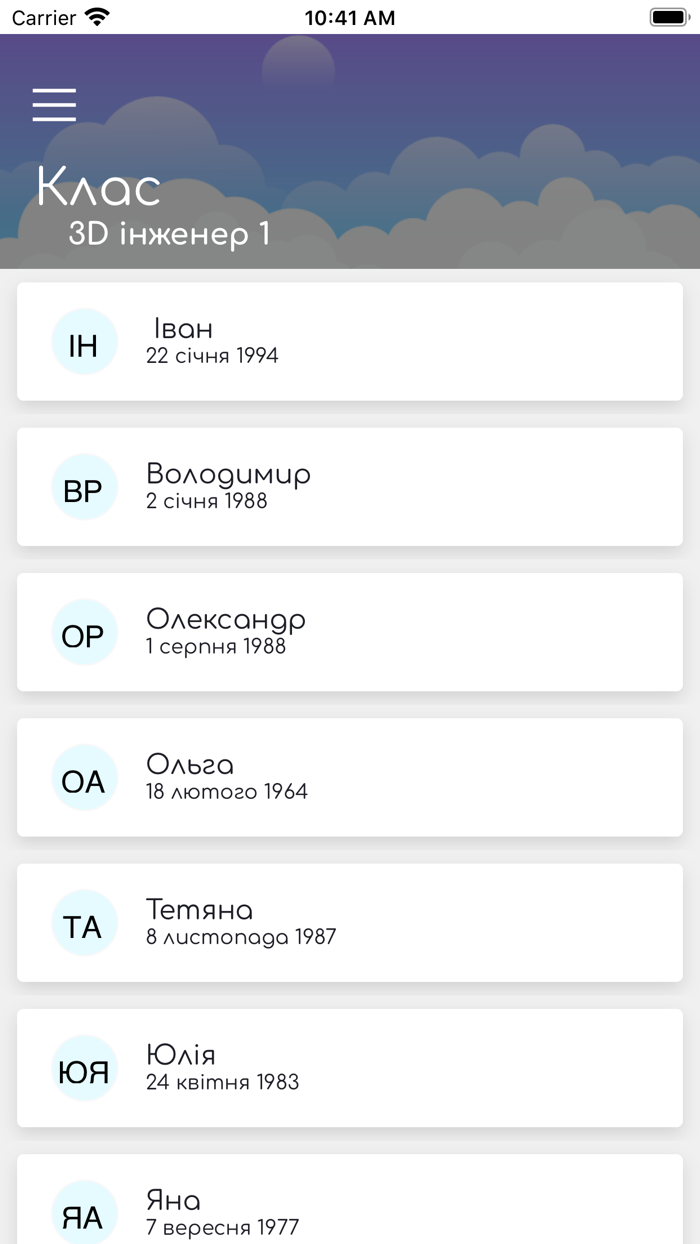Select the Ольга name label

(190, 765)
